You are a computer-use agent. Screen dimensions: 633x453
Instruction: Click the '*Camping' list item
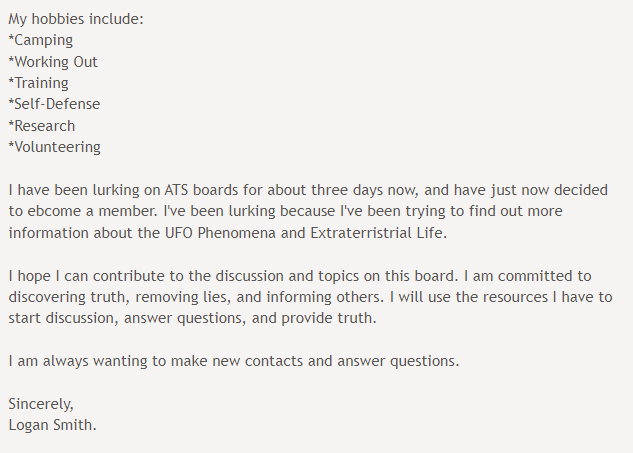[40, 40]
